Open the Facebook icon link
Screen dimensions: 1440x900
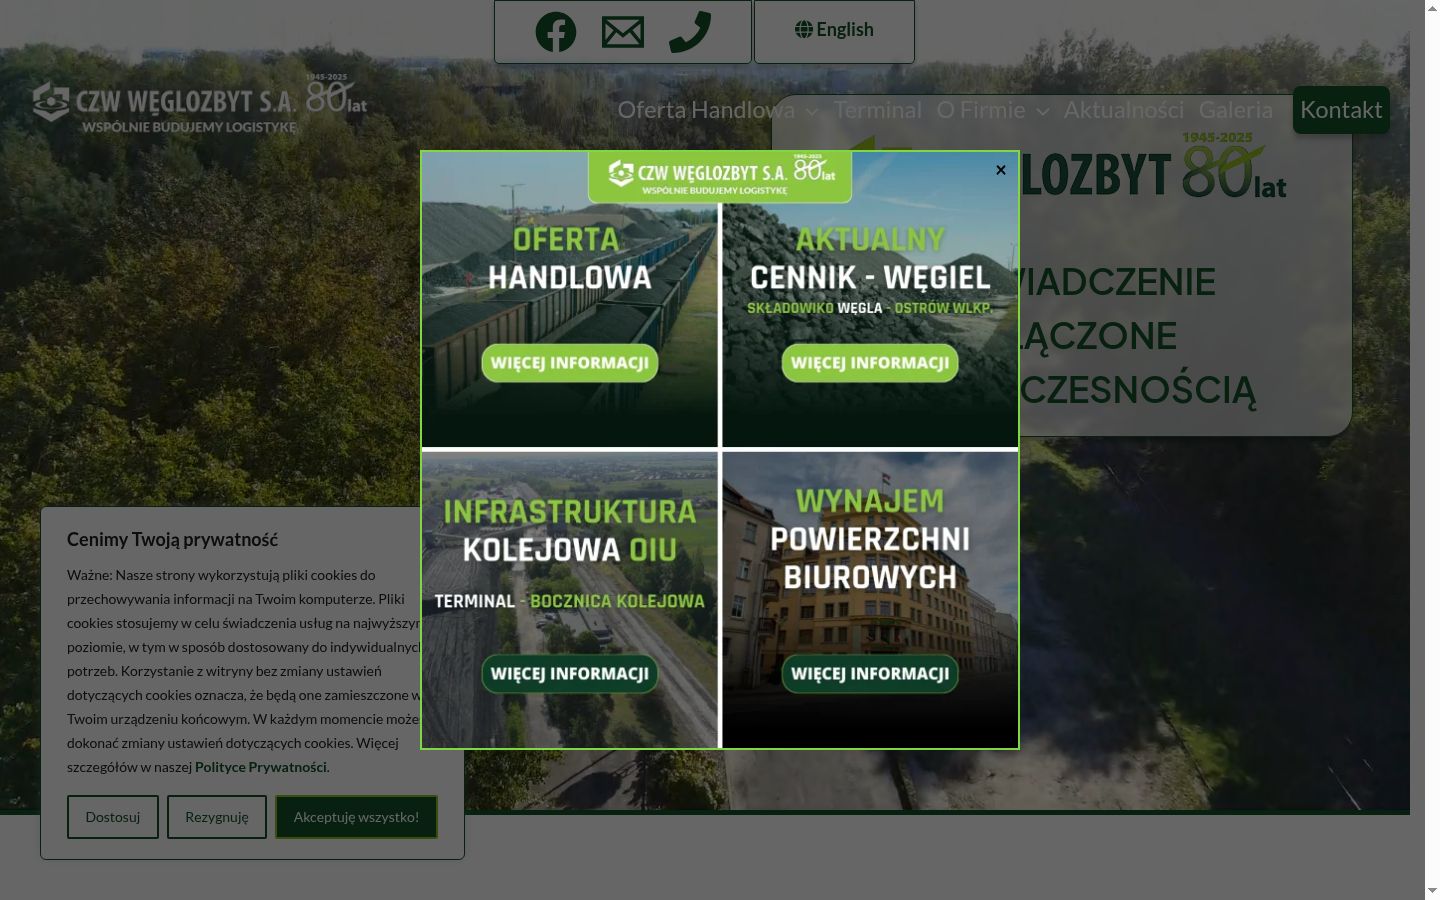pos(556,32)
